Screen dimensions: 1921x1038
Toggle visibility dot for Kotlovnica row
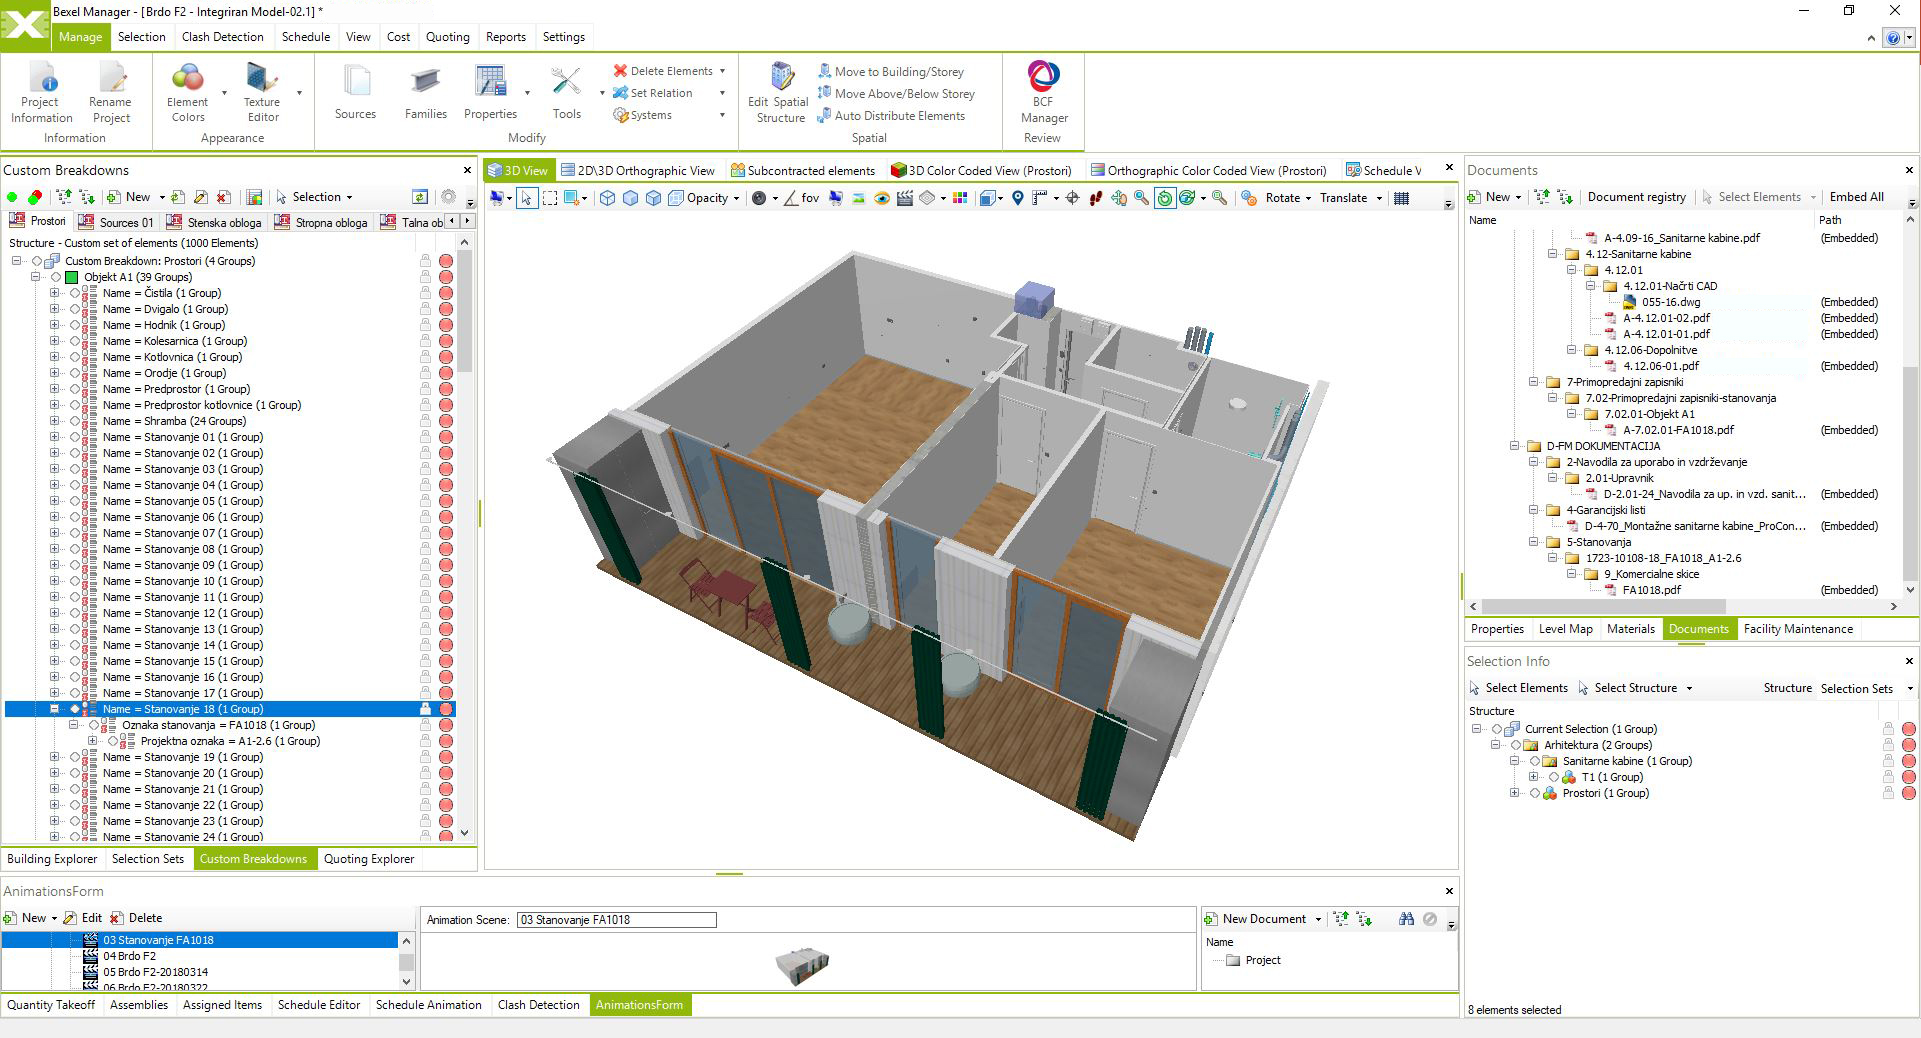pos(446,357)
